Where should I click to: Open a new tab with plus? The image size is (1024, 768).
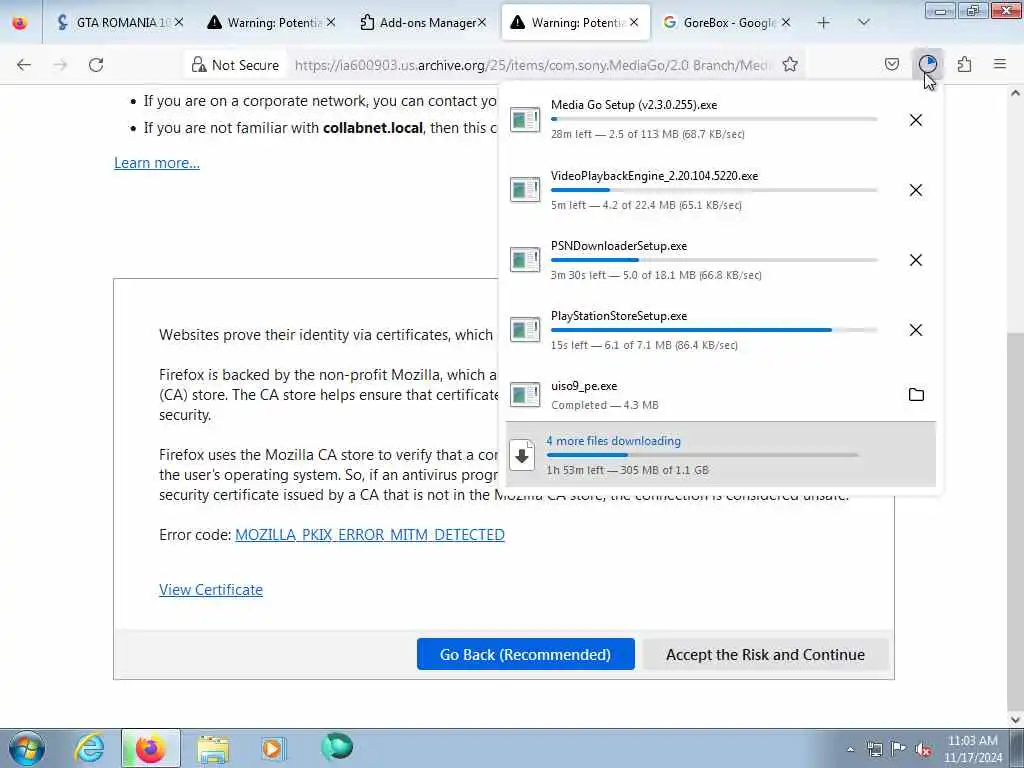pos(824,23)
